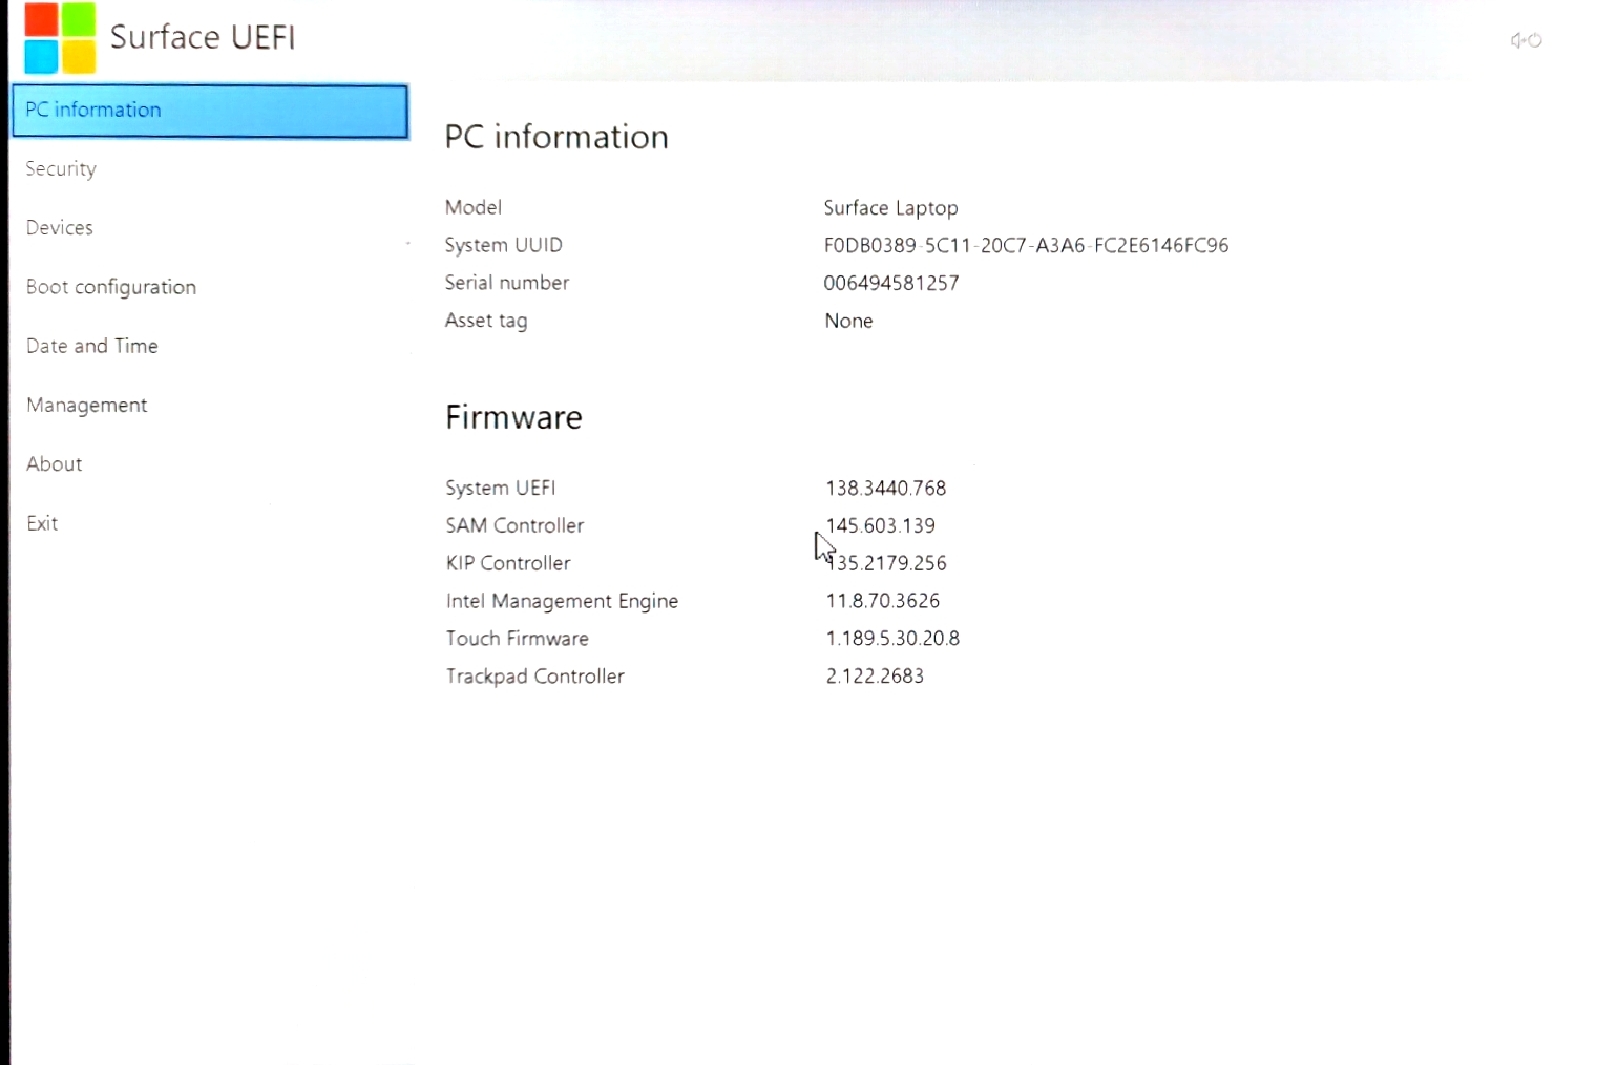Open the Devices page
This screenshot has height=1065, width=1611.
tap(59, 227)
